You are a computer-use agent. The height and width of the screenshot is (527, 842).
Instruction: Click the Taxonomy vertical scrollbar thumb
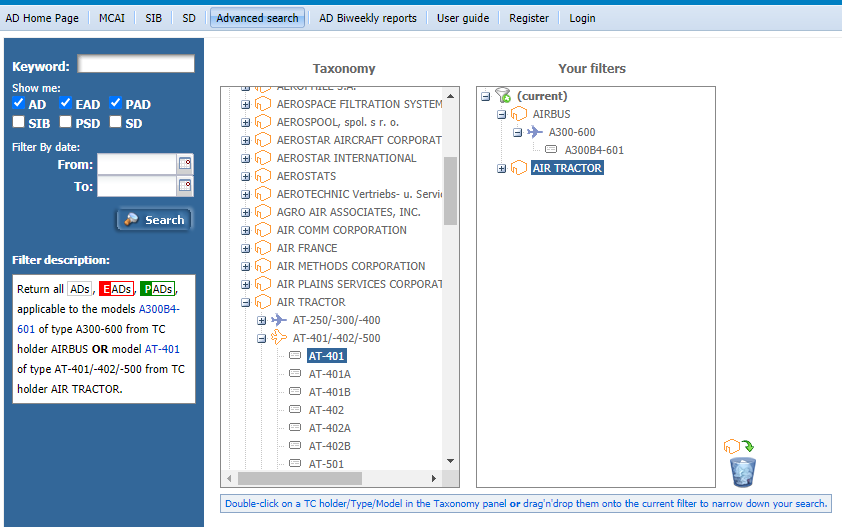click(451, 191)
